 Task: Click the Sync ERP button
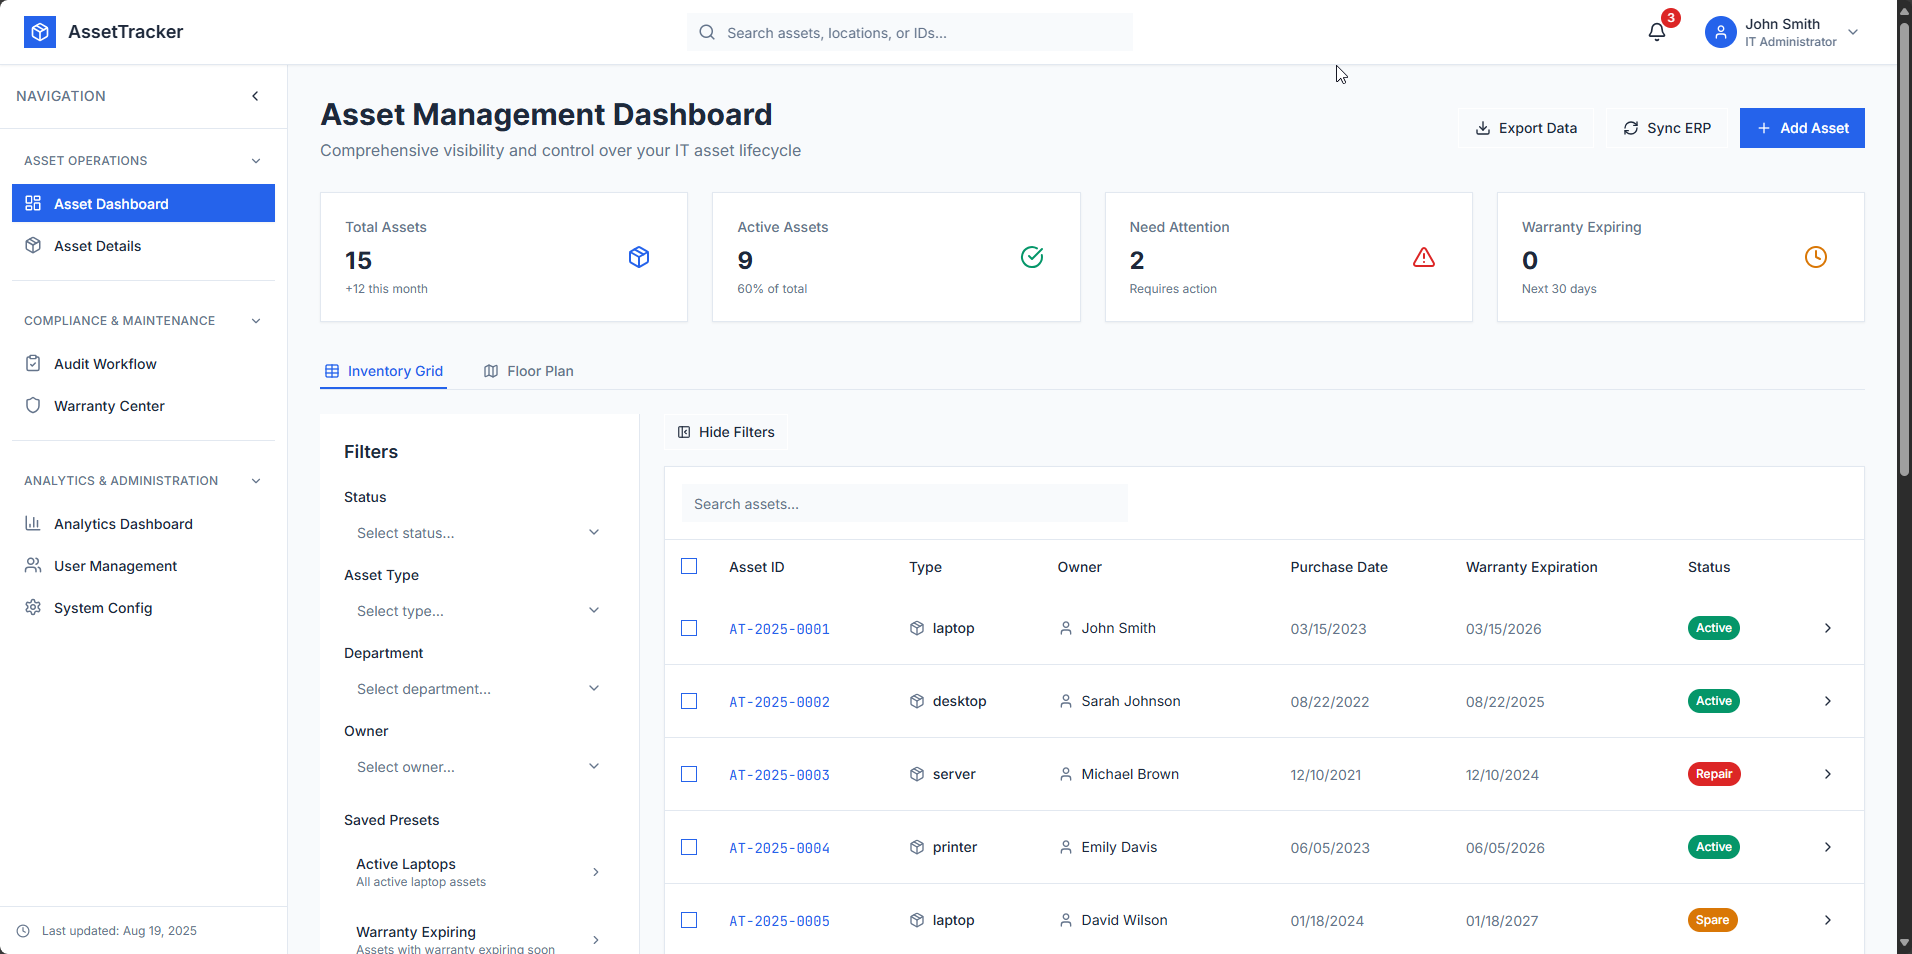click(1667, 128)
